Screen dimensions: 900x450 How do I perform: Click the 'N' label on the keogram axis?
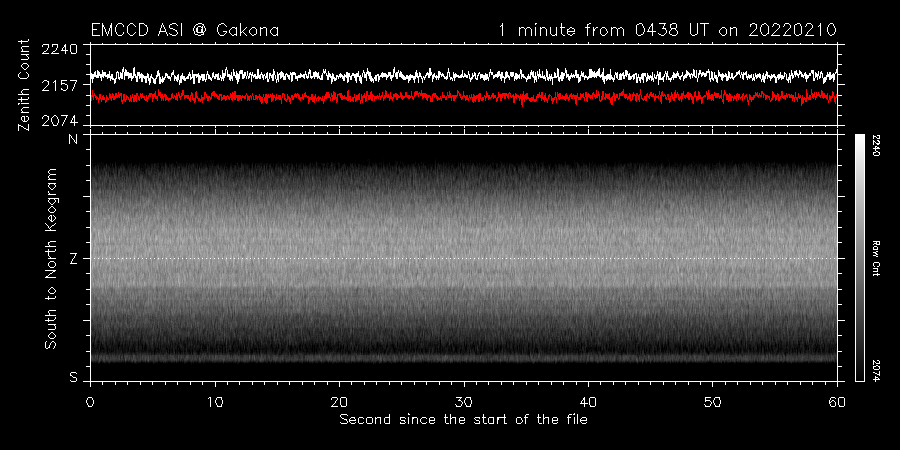(73, 140)
